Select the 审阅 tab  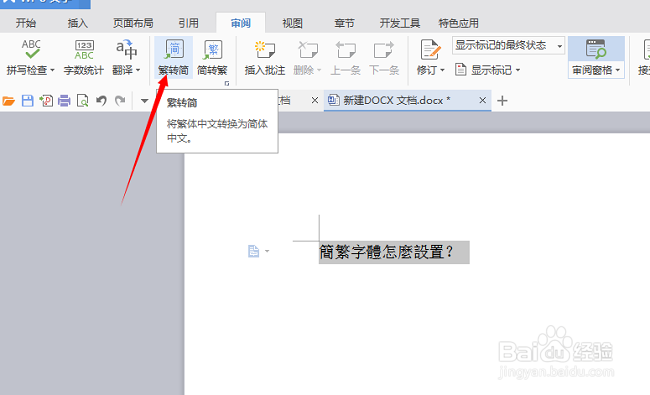pyautogui.click(x=240, y=23)
